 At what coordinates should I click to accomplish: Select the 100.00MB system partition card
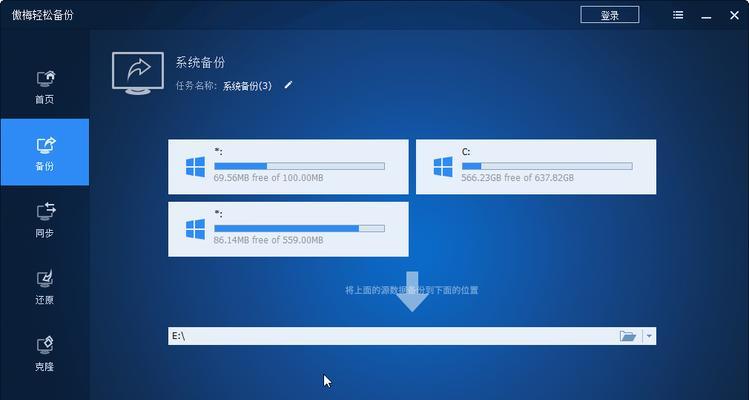click(x=288, y=167)
